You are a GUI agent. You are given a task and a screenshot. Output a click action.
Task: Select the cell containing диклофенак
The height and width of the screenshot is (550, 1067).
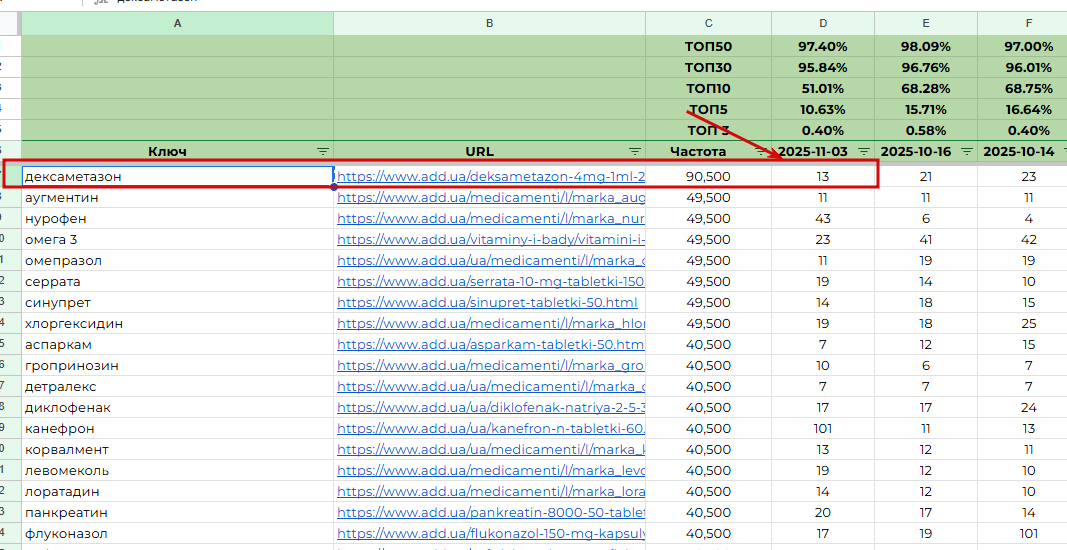point(178,408)
